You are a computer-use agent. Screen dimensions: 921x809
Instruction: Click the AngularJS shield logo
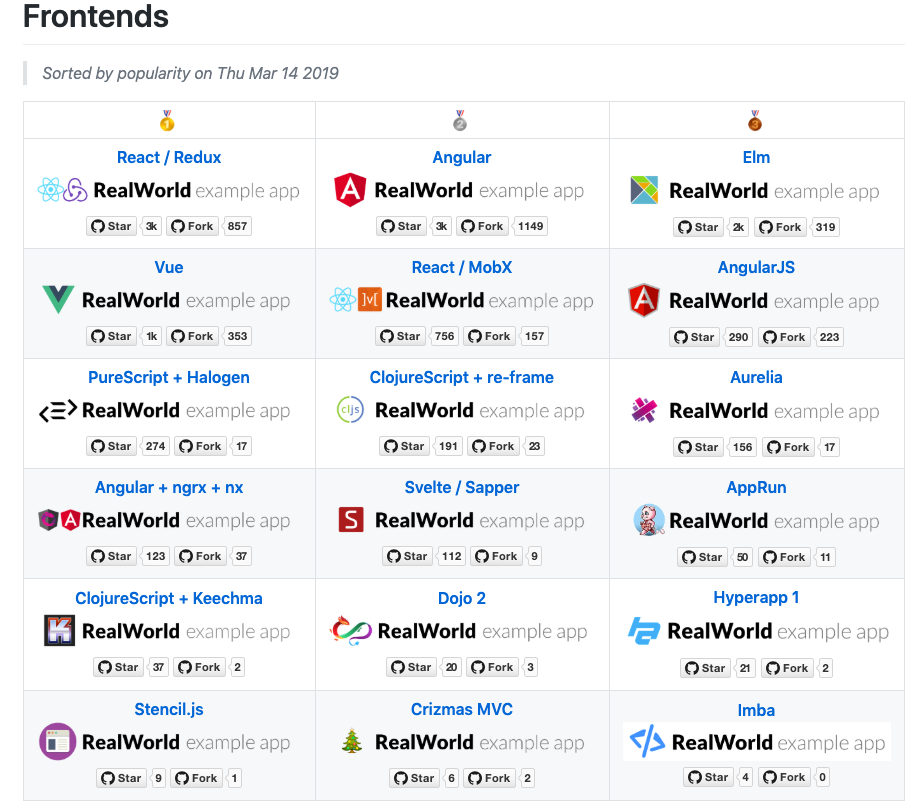pos(644,300)
